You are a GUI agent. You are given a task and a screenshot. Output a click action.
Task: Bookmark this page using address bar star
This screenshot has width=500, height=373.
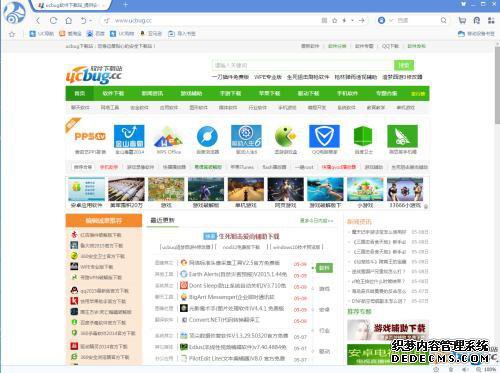tap(334, 21)
